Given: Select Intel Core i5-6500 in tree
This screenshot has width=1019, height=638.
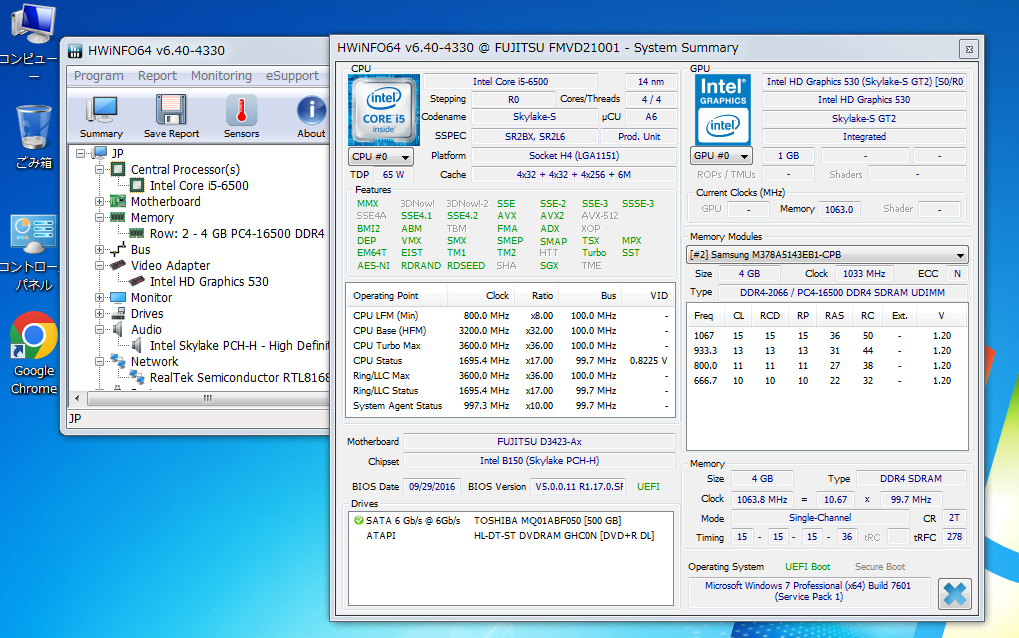Looking at the screenshot, I should coord(199,186).
